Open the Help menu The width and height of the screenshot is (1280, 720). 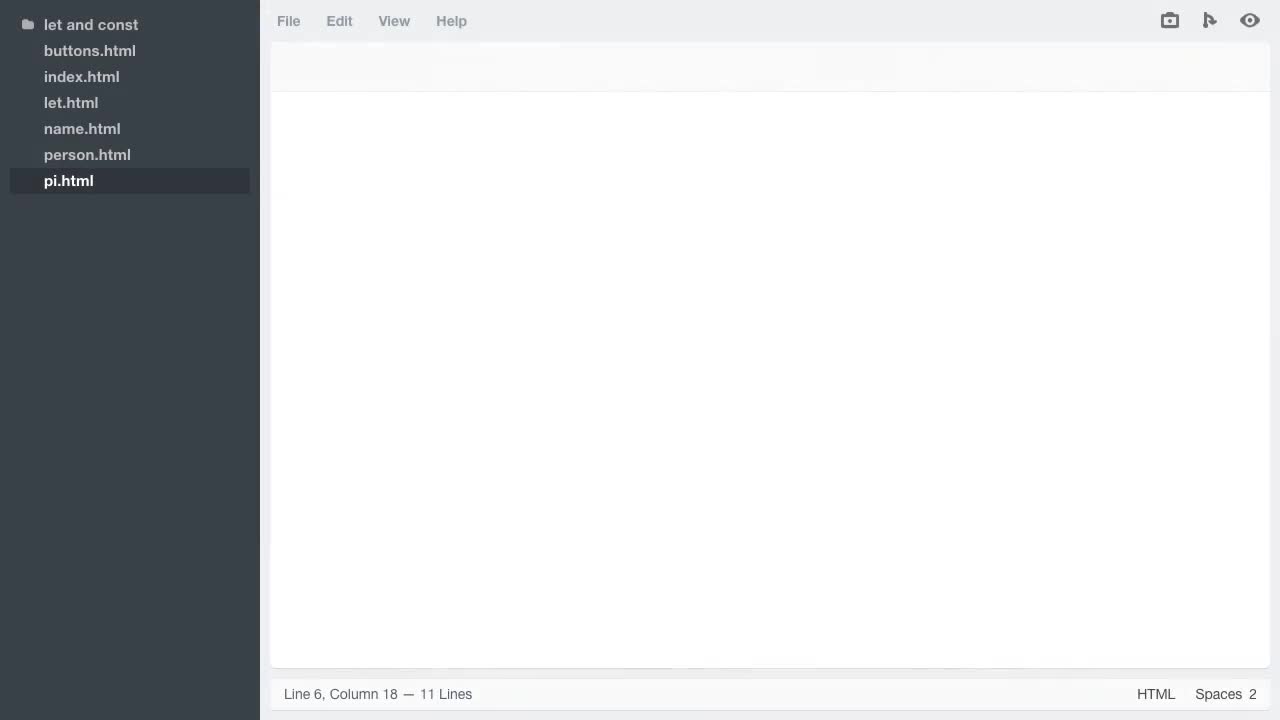point(451,21)
